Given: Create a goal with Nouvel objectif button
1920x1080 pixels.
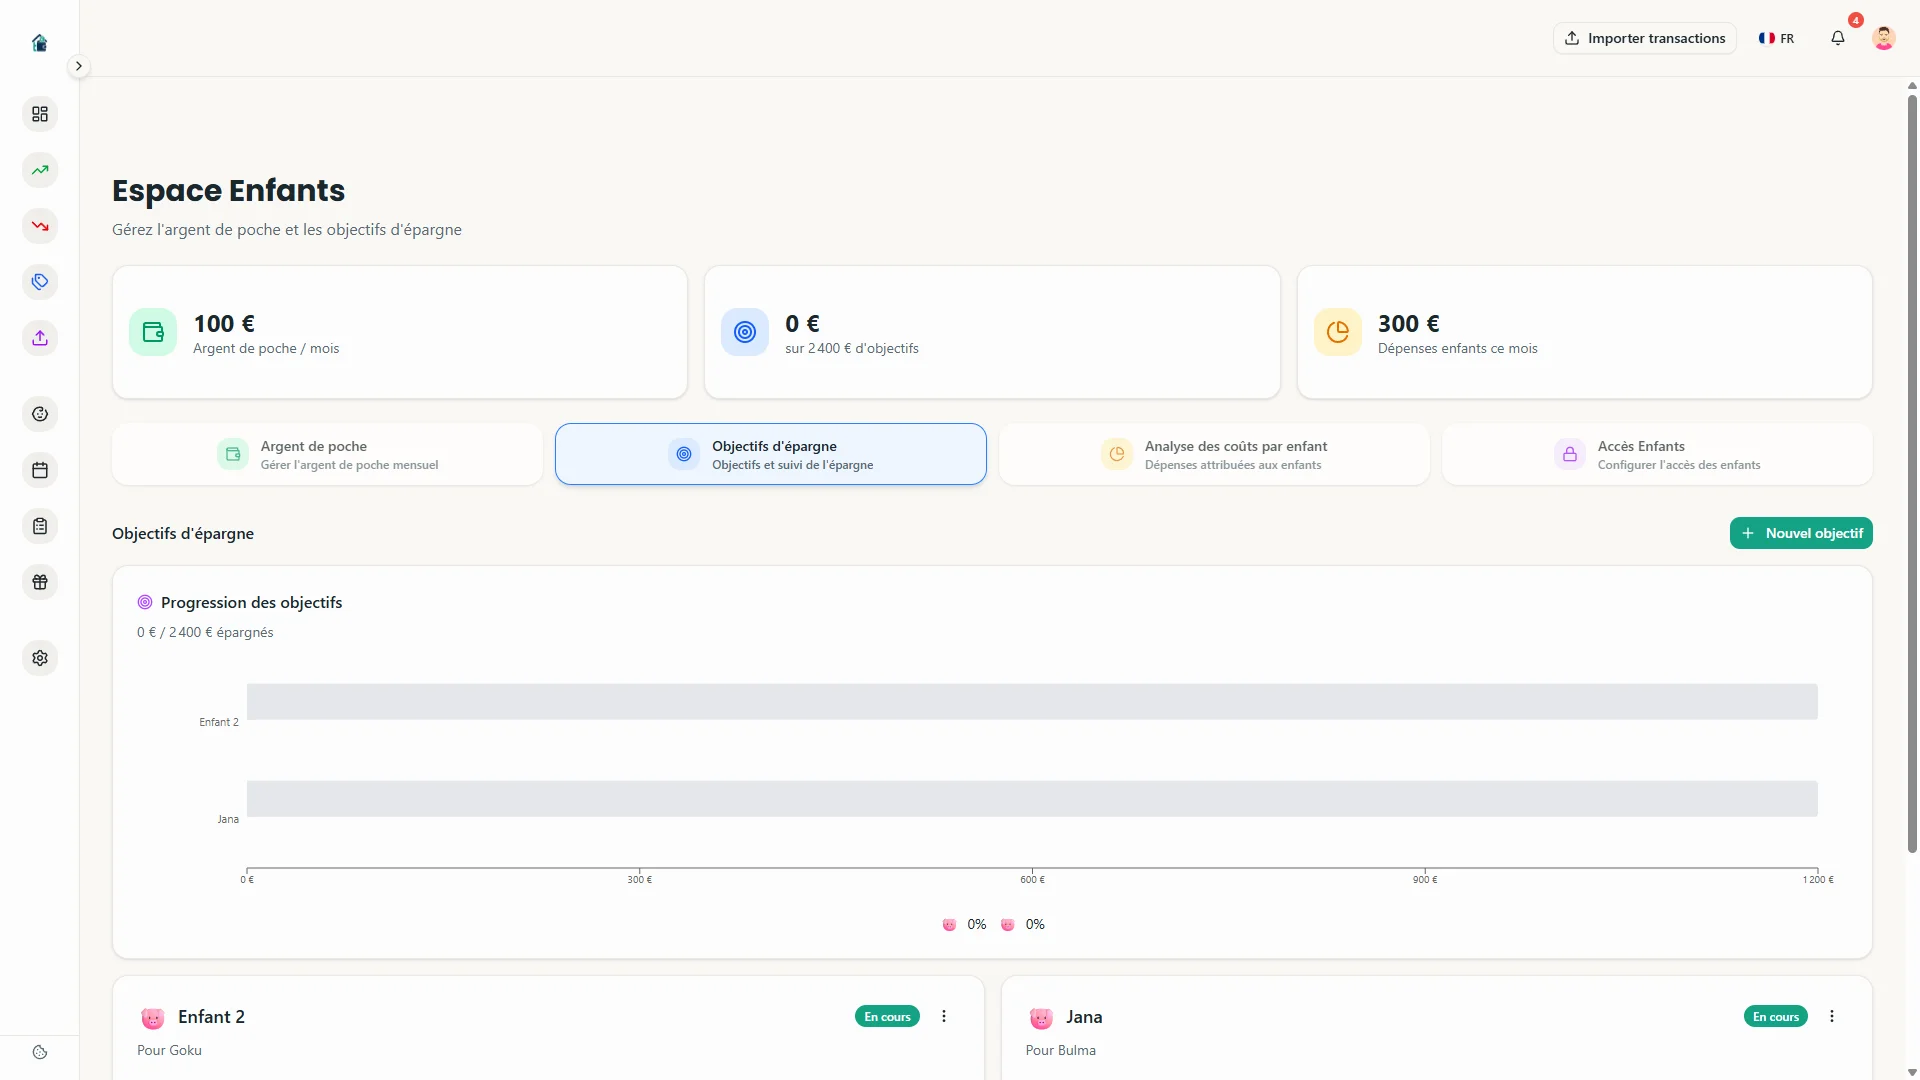Looking at the screenshot, I should click(x=1801, y=533).
